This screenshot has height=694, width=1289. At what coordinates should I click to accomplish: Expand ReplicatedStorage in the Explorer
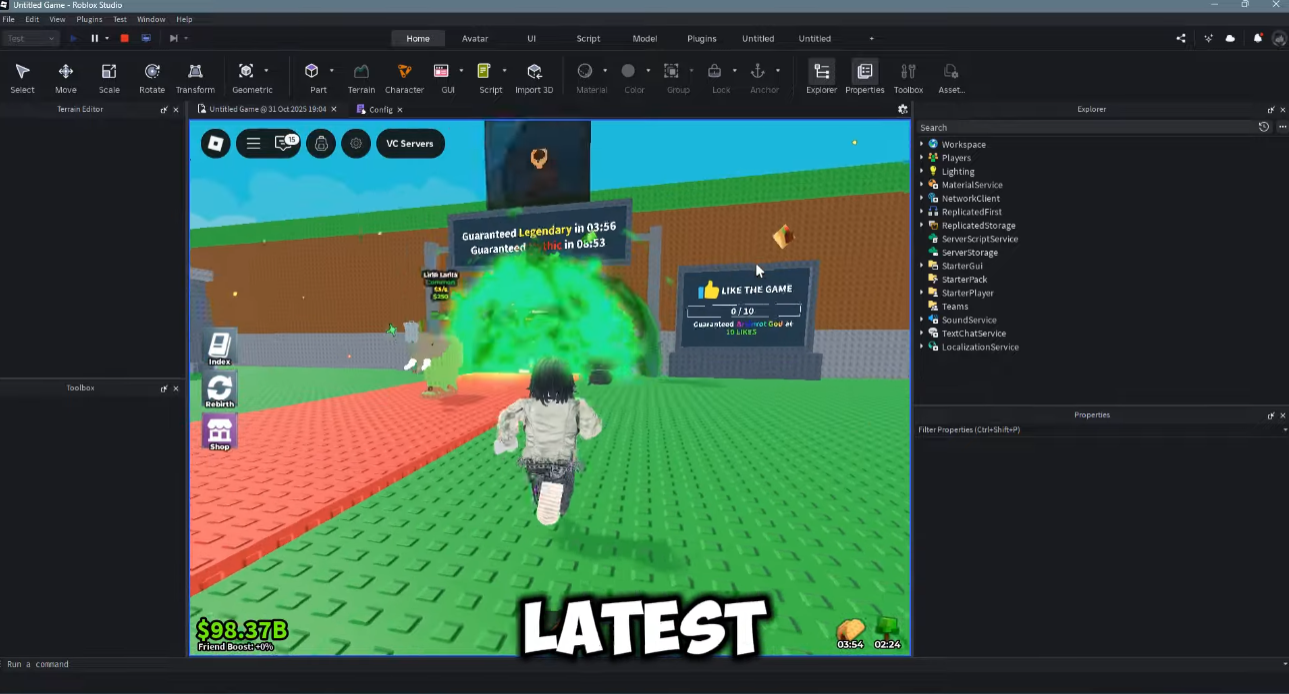coord(922,225)
